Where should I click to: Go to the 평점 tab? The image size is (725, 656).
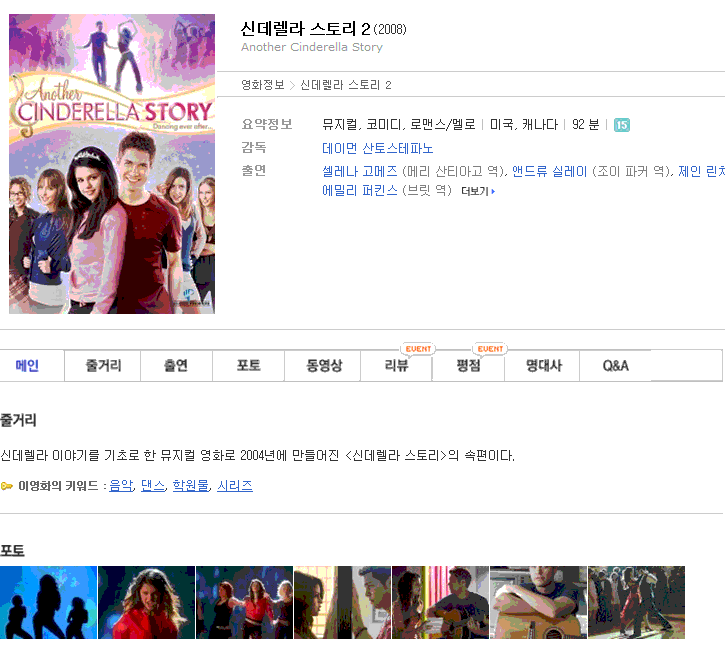(468, 366)
